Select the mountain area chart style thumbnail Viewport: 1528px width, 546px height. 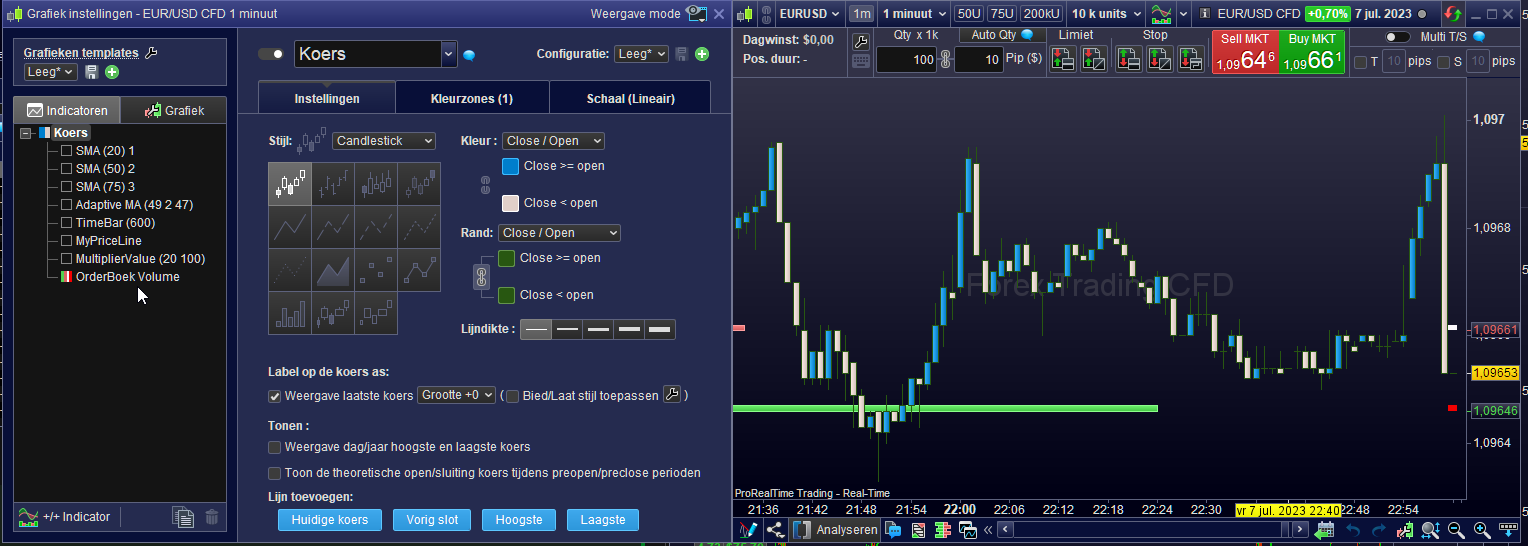point(333,270)
